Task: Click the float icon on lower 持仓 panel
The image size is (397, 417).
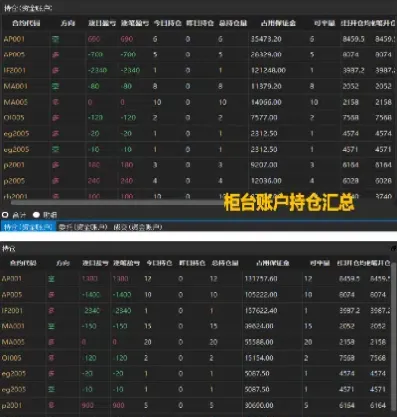Action: coord(393,249)
